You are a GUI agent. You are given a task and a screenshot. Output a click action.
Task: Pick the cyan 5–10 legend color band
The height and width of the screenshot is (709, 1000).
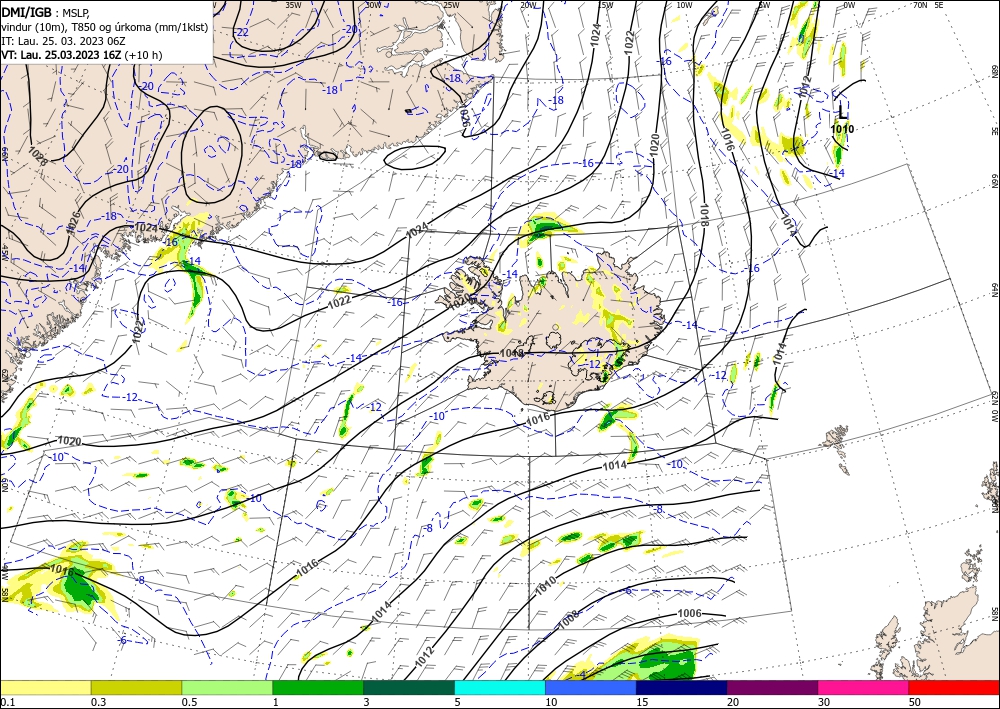pos(500,687)
